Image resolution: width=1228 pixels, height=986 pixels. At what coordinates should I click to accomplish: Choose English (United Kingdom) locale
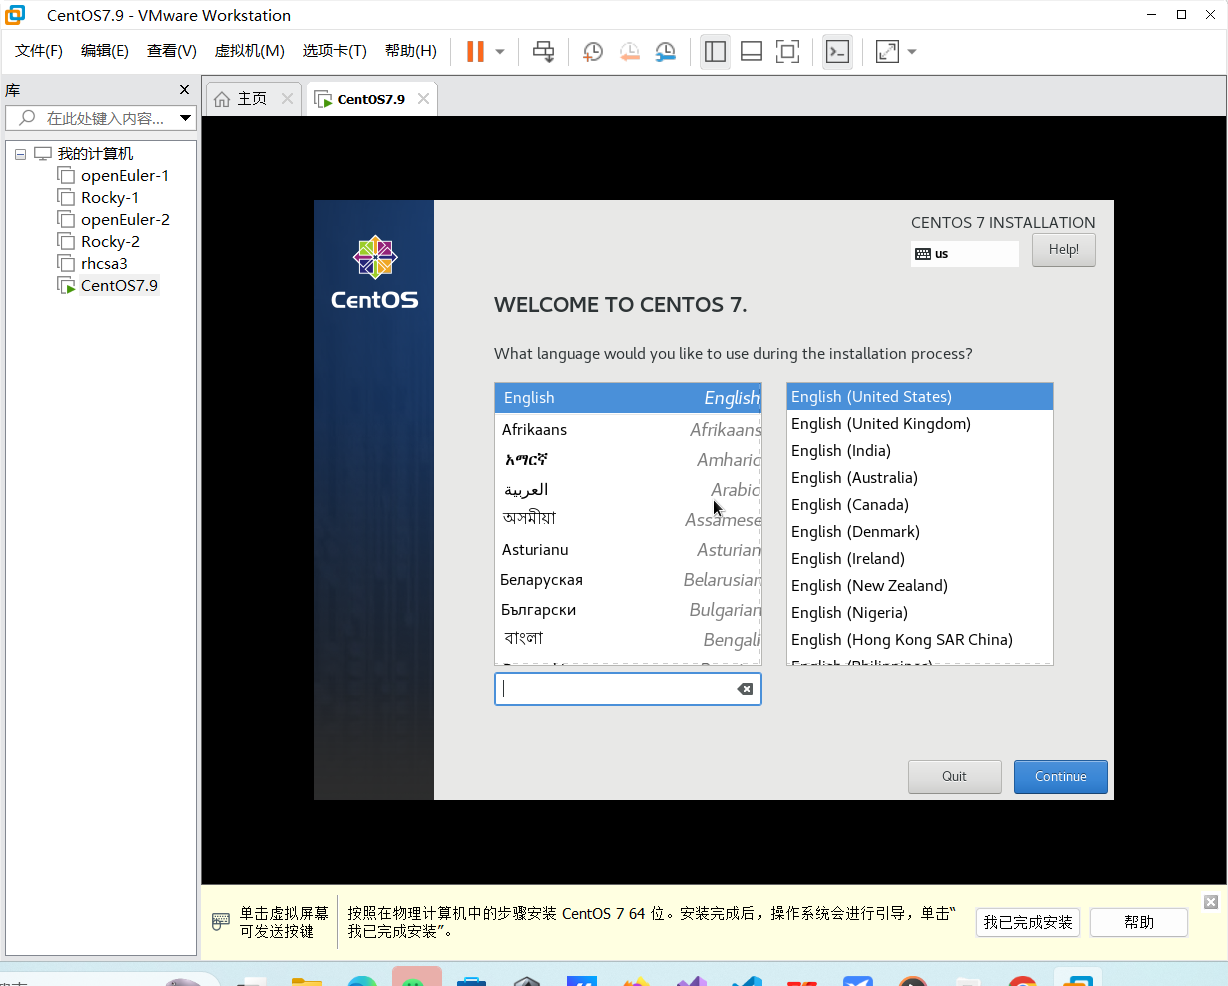coord(920,424)
